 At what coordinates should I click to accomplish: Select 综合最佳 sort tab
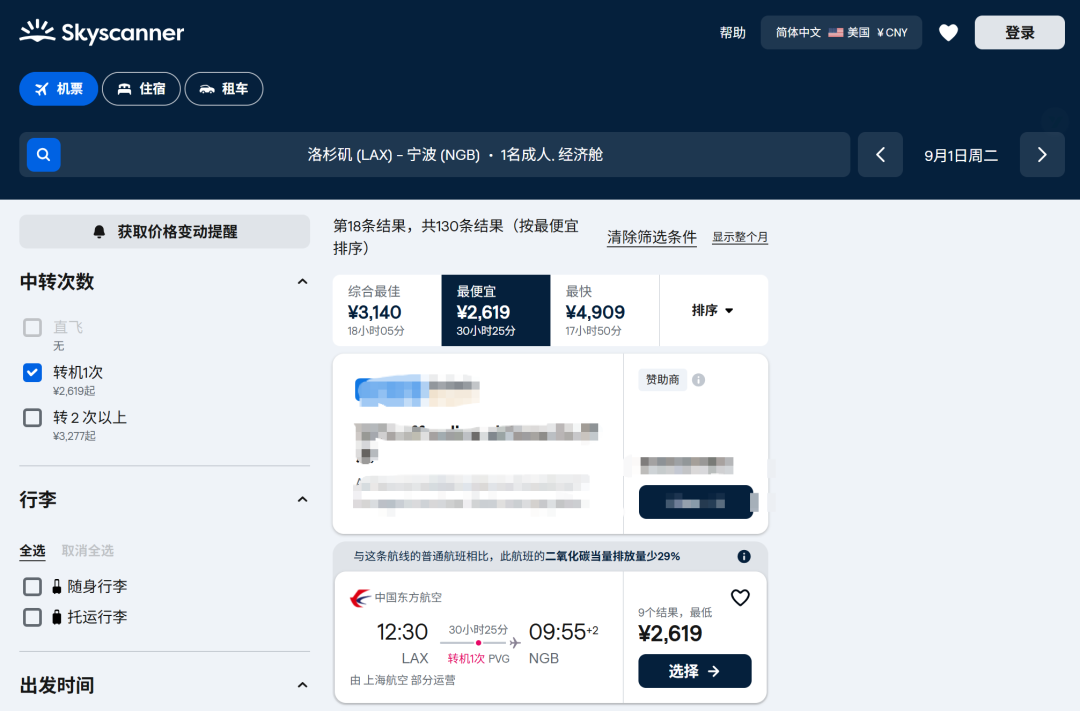(x=387, y=310)
